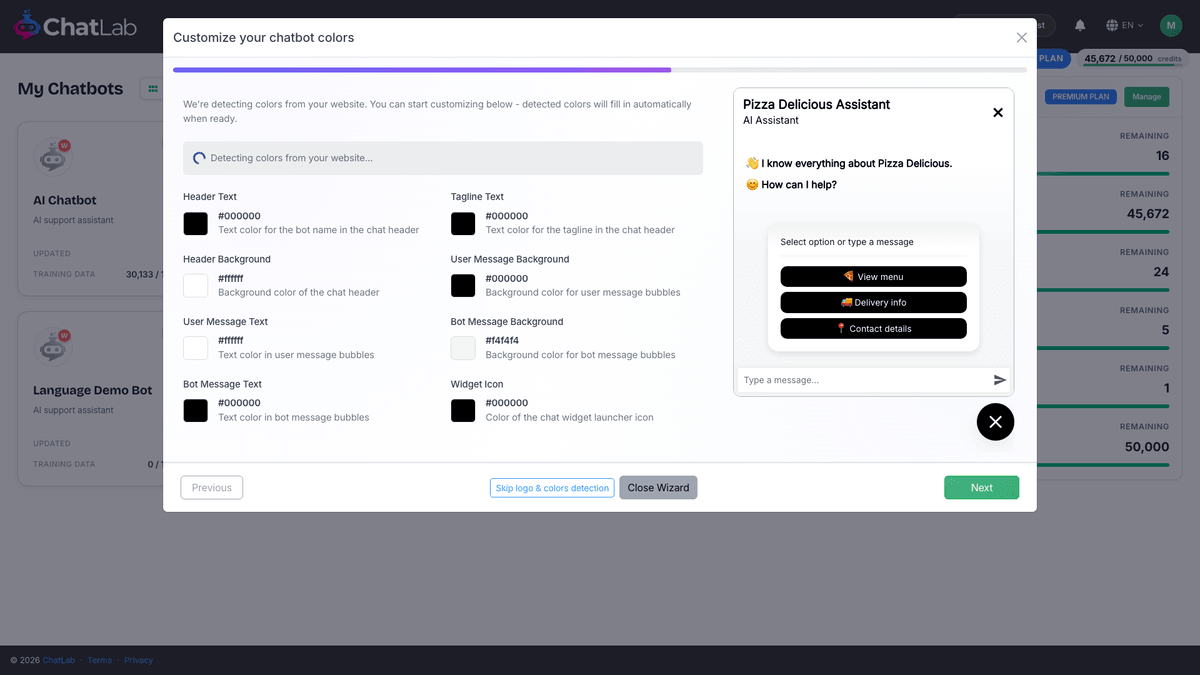Click the Type a message input field
The image size is (1200, 675).
[x=864, y=380]
